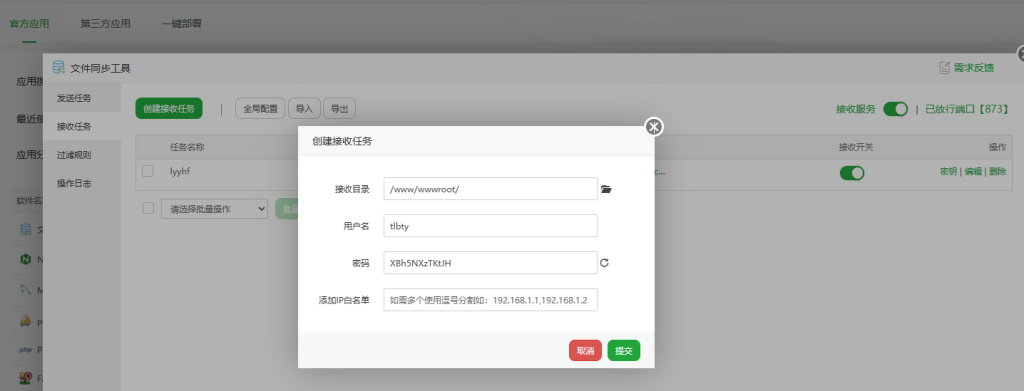Check the lyyhf row checkbox

click(x=148, y=171)
